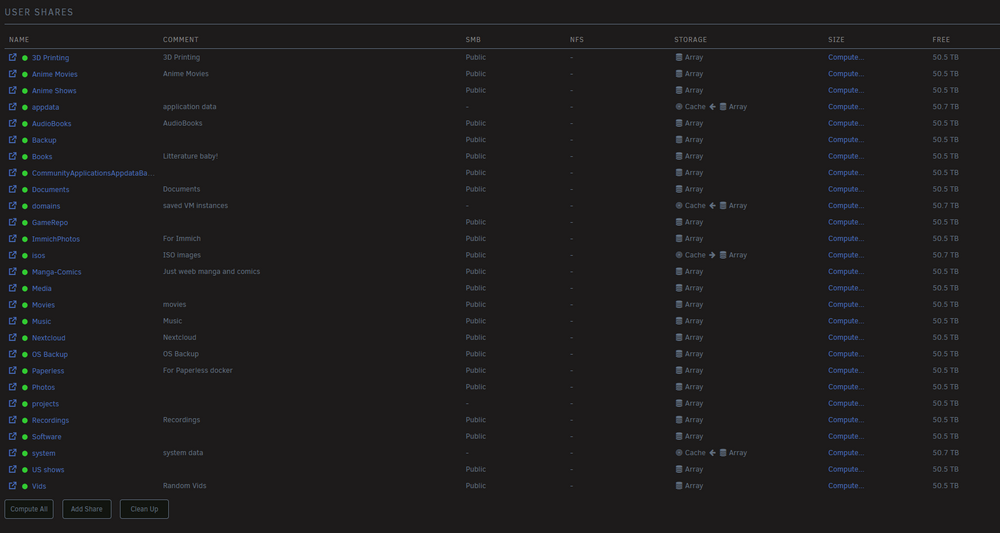Click the 'Random Vids' comment text
1000x533 pixels.
click(184, 486)
